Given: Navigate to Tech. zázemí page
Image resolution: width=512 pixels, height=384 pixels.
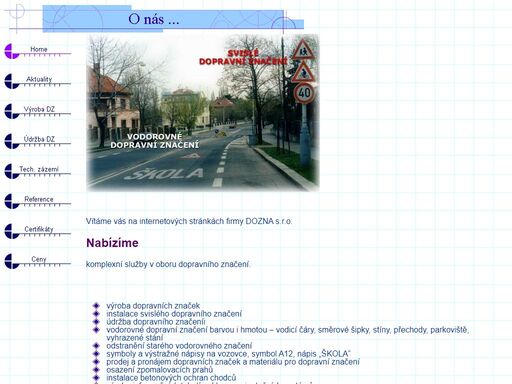Looking at the screenshot, I should tap(39, 169).
